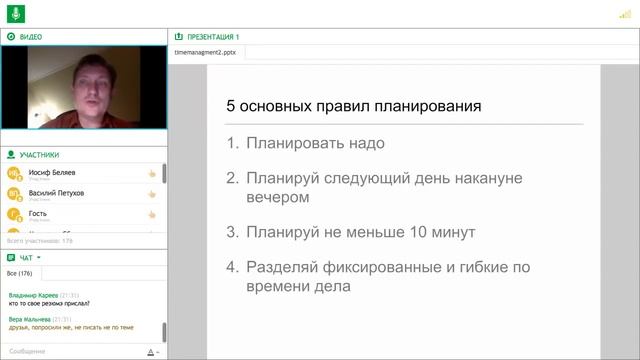
Task: Click the presenter video feed
Action: 84,87
